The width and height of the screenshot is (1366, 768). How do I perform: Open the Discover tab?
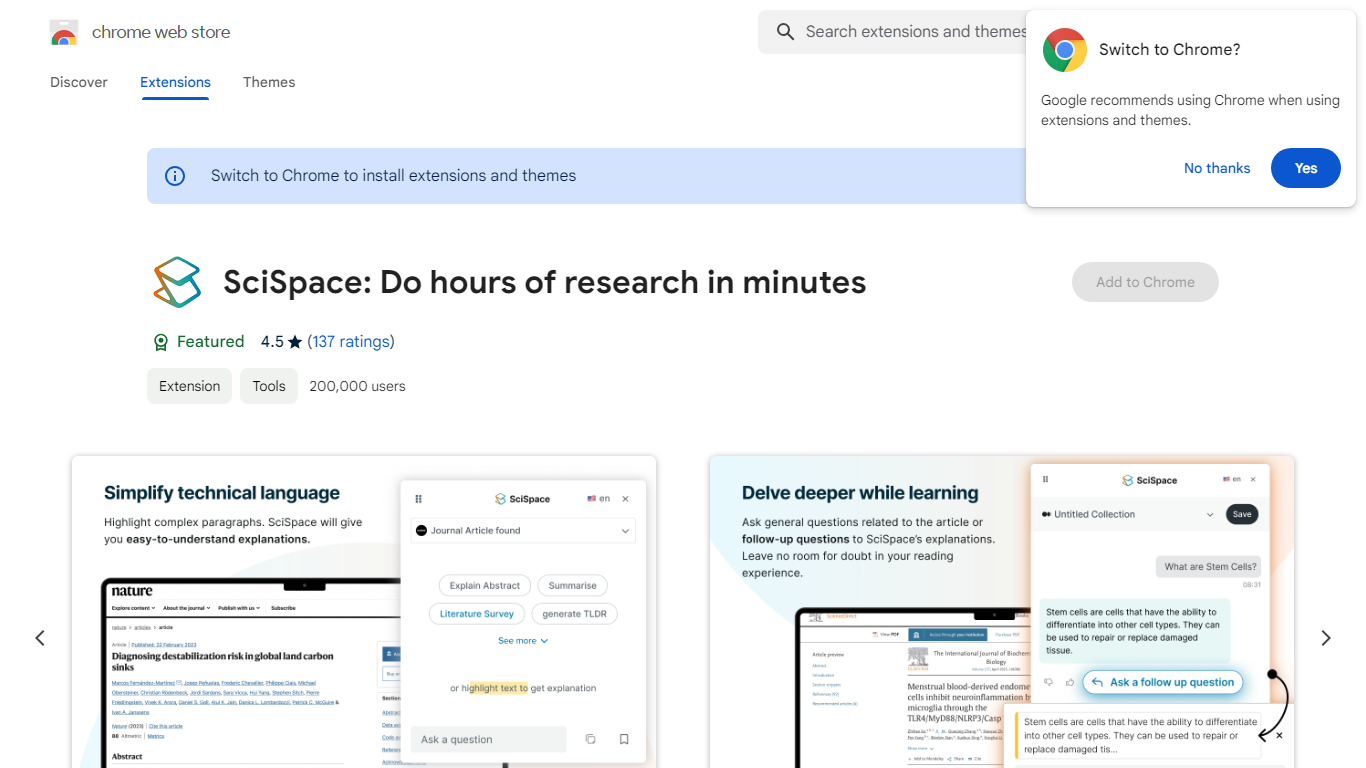[x=79, y=82]
